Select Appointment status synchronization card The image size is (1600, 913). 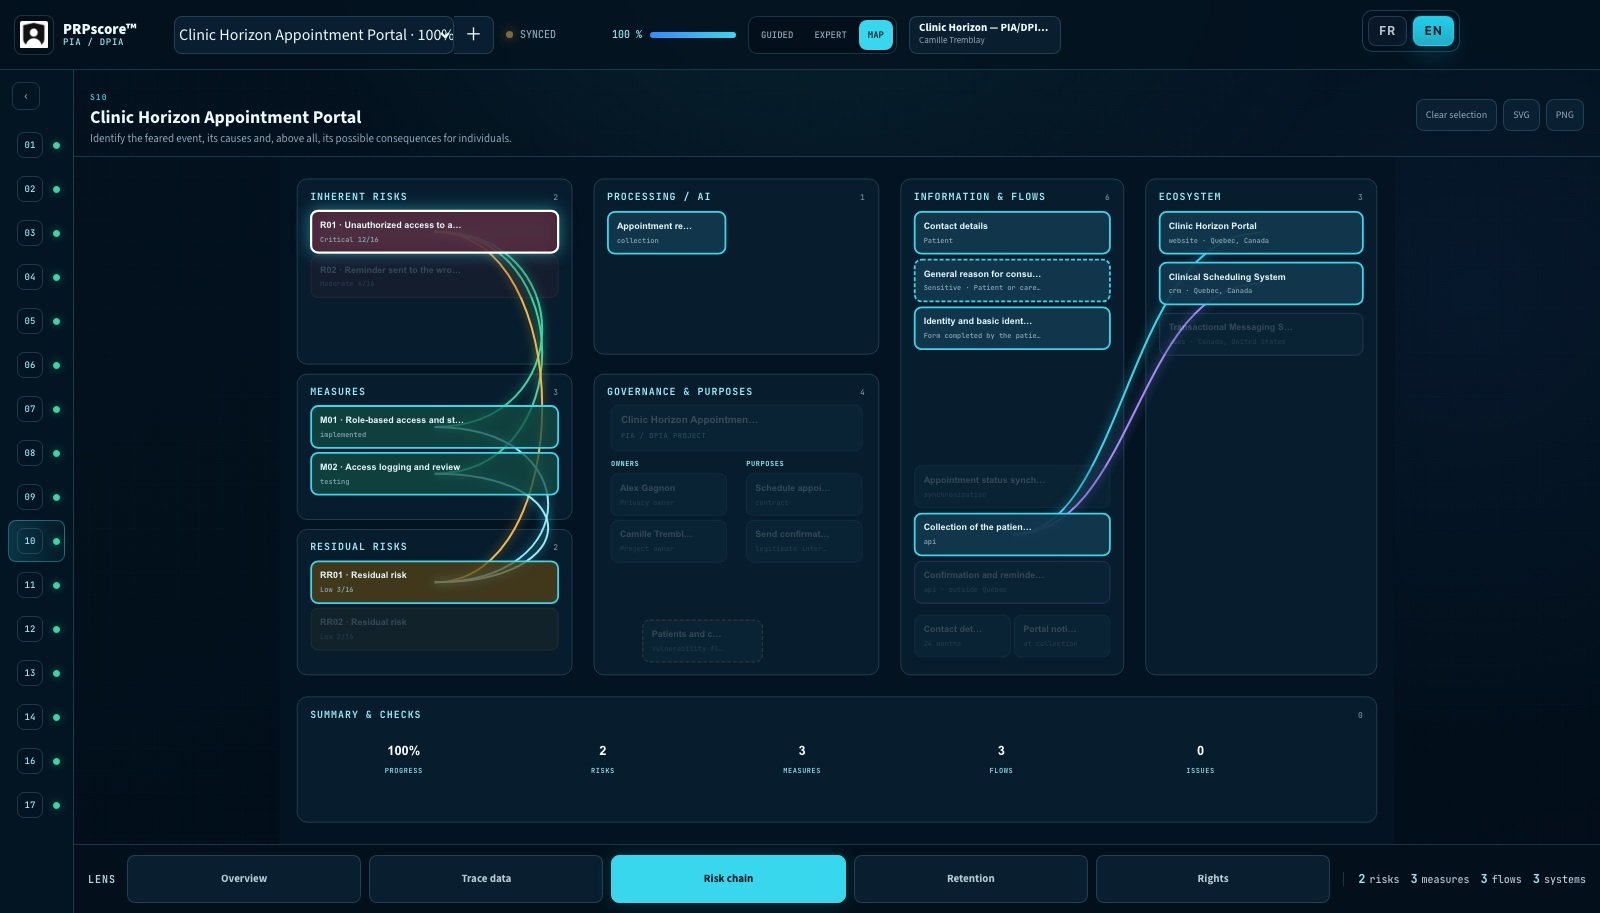point(1012,486)
